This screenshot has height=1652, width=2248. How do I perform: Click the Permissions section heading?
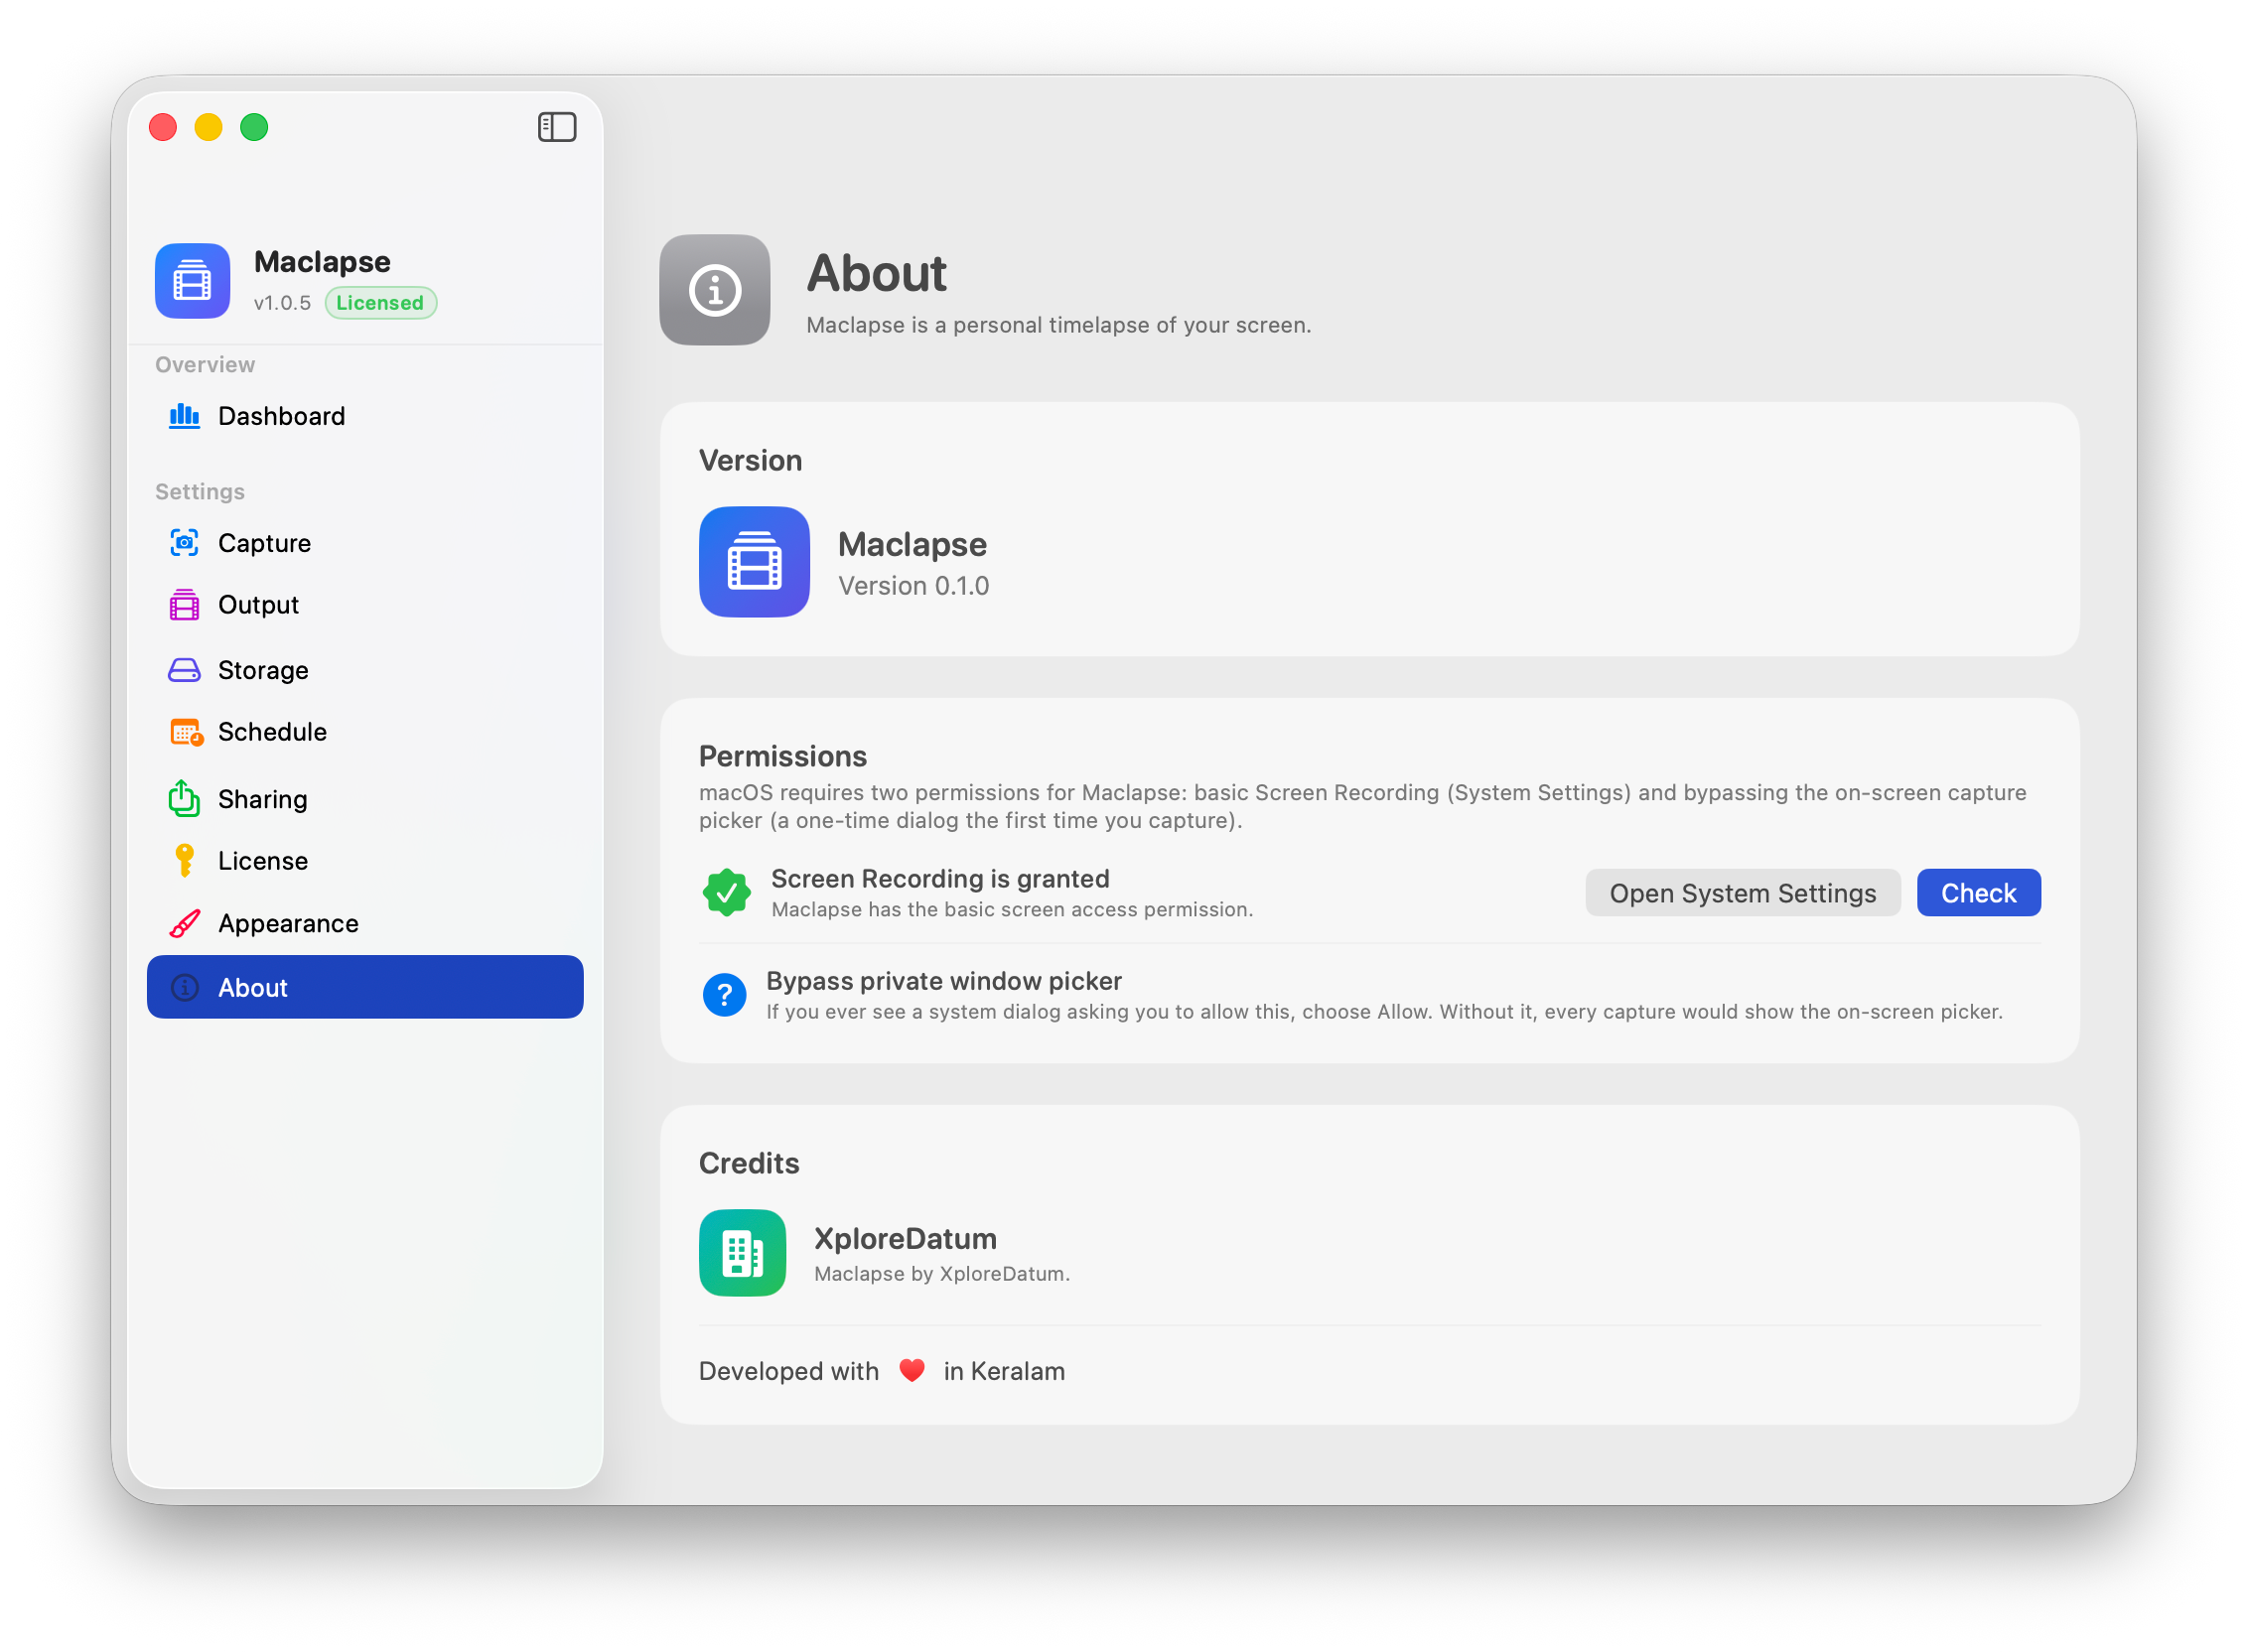click(x=782, y=755)
